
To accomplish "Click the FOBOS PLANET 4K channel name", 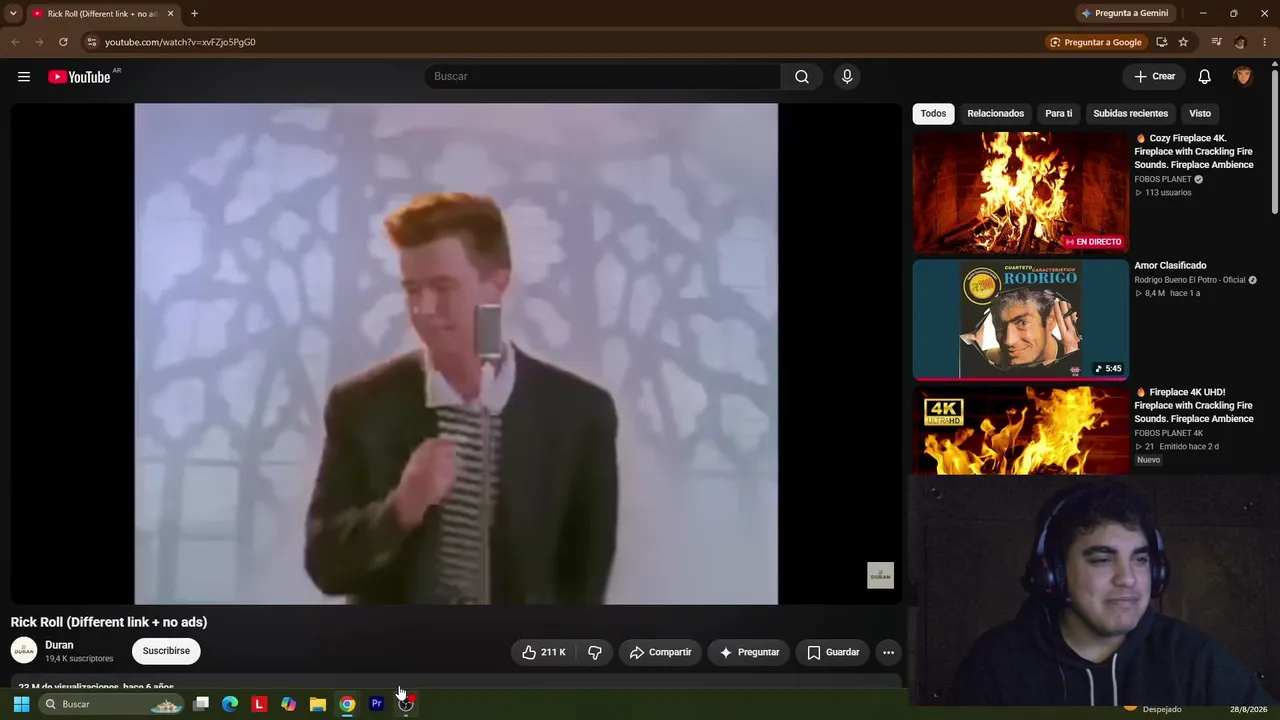I will (1168, 433).
